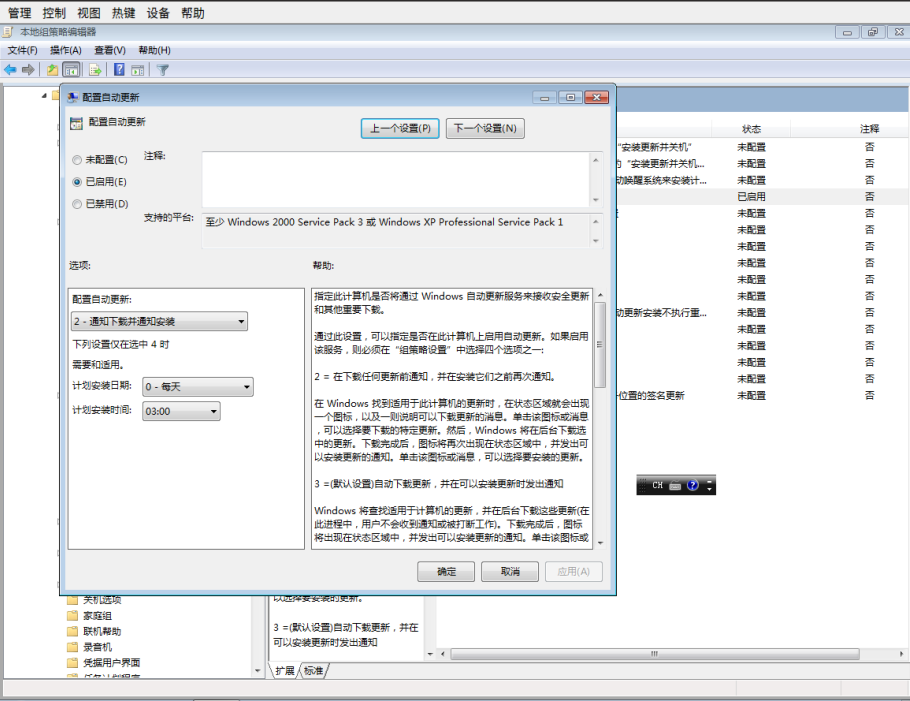Click the 确定 button
Screen dimensions: 910x701
[x=446, y=572]
